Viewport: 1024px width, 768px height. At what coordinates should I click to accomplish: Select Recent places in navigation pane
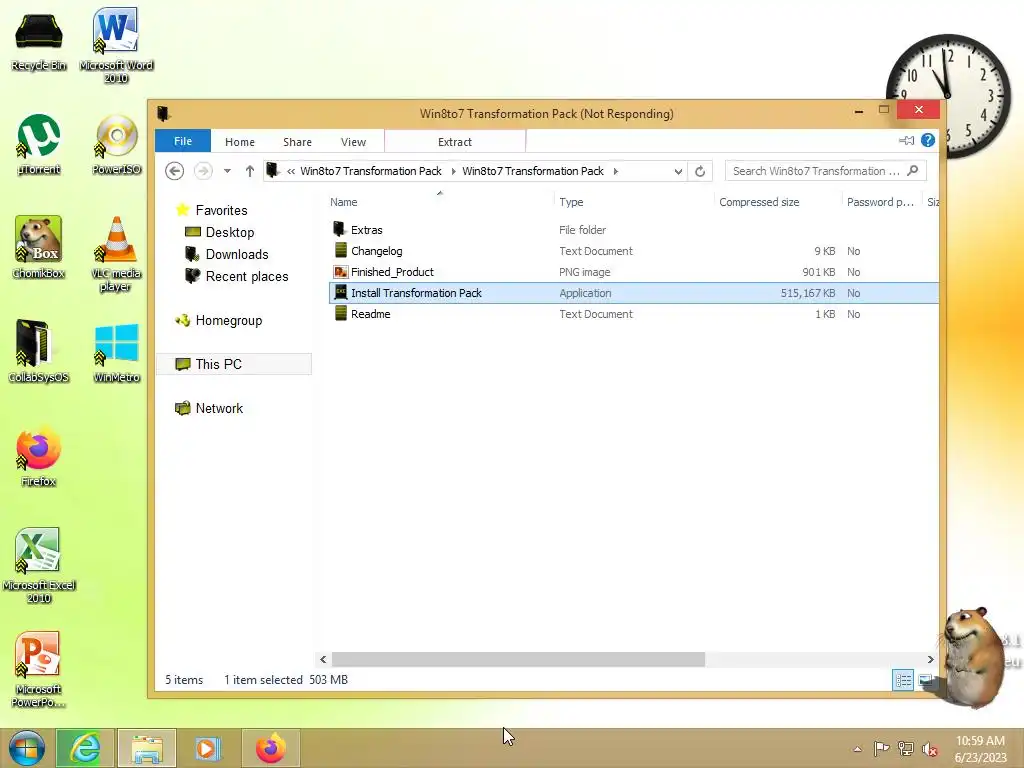[x=246, y=277]
